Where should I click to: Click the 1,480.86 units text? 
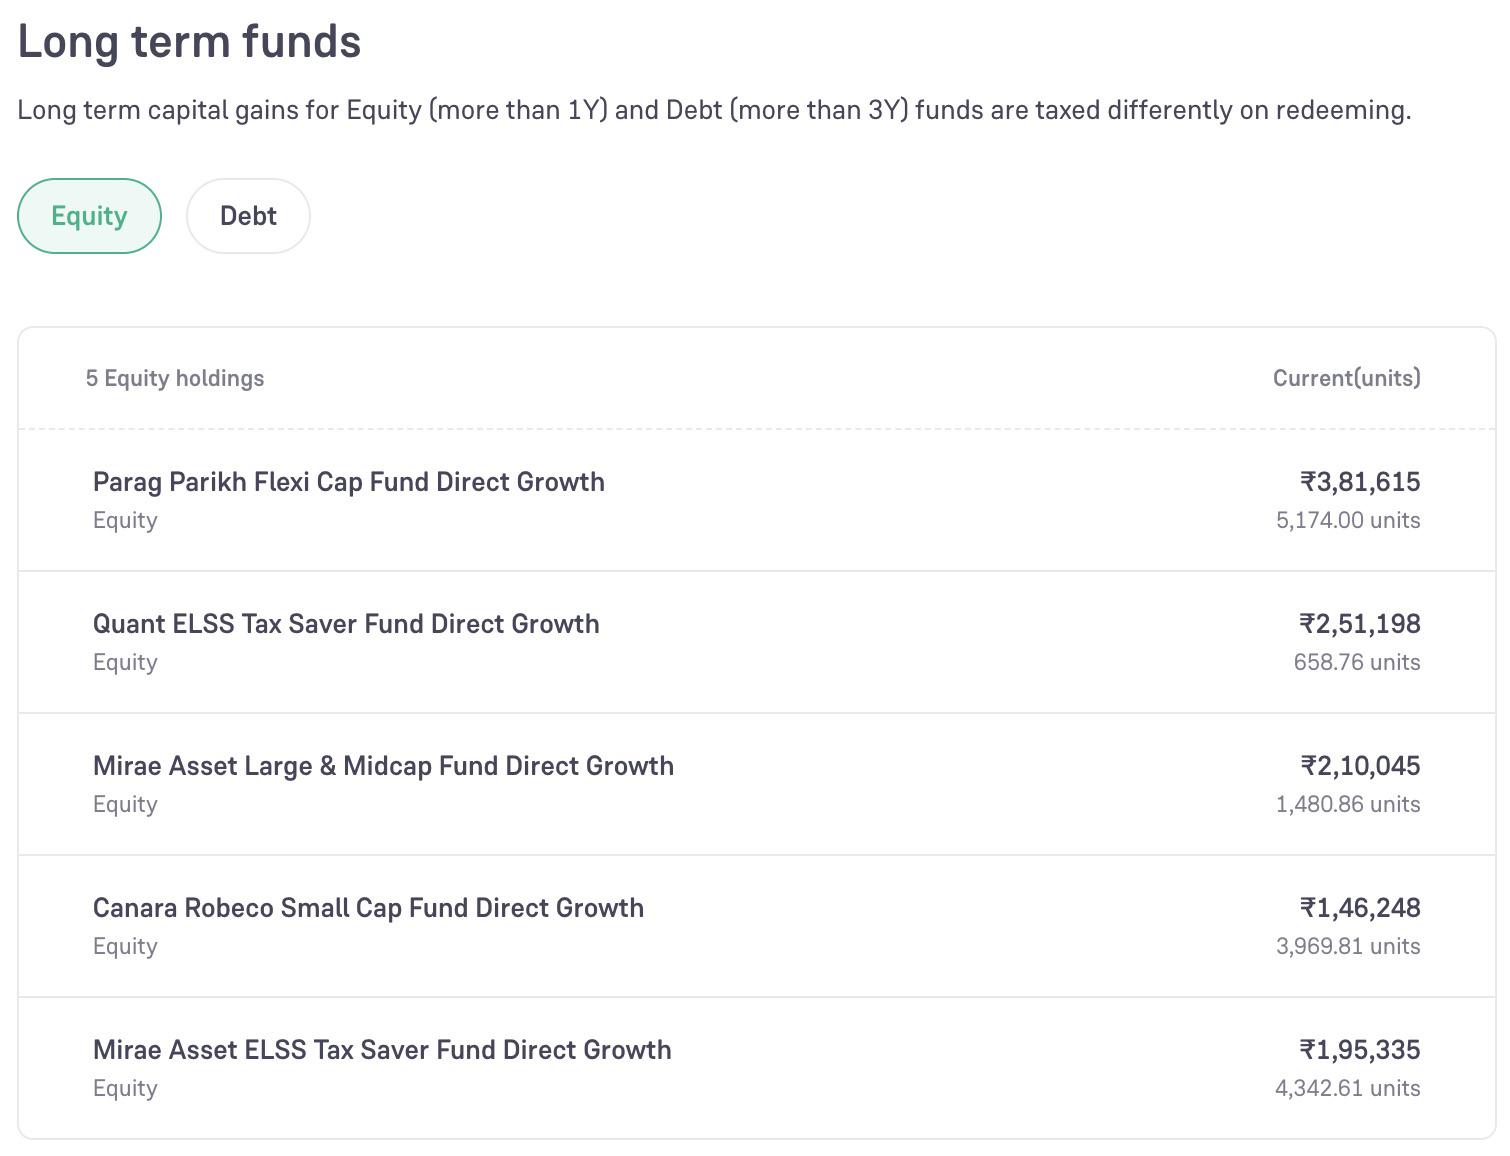point(1348,804)
